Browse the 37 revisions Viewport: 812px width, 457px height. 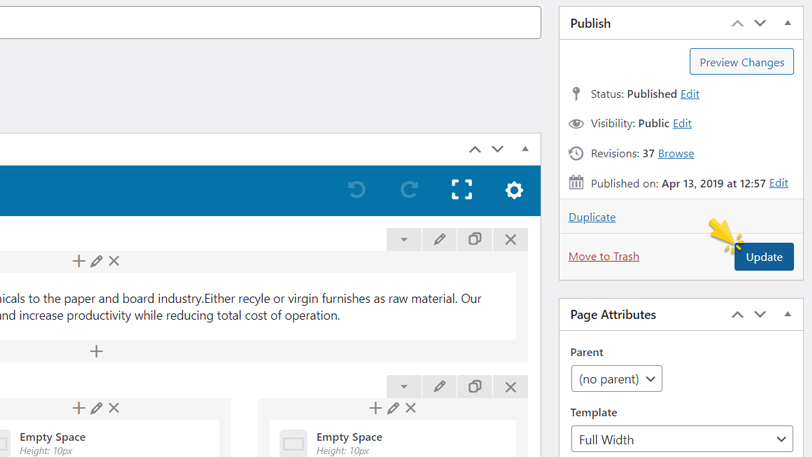click(676, 154)
